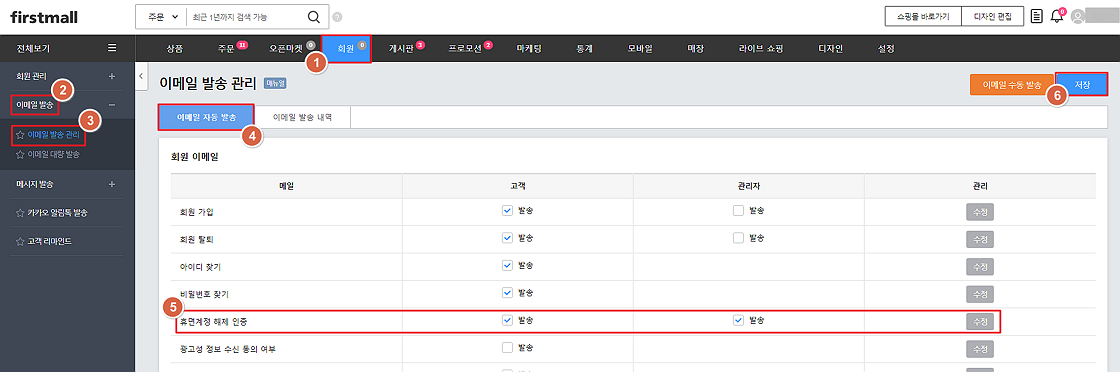Click the search magnifier icon
The image size is (1120, 372).
click(314, 17)
